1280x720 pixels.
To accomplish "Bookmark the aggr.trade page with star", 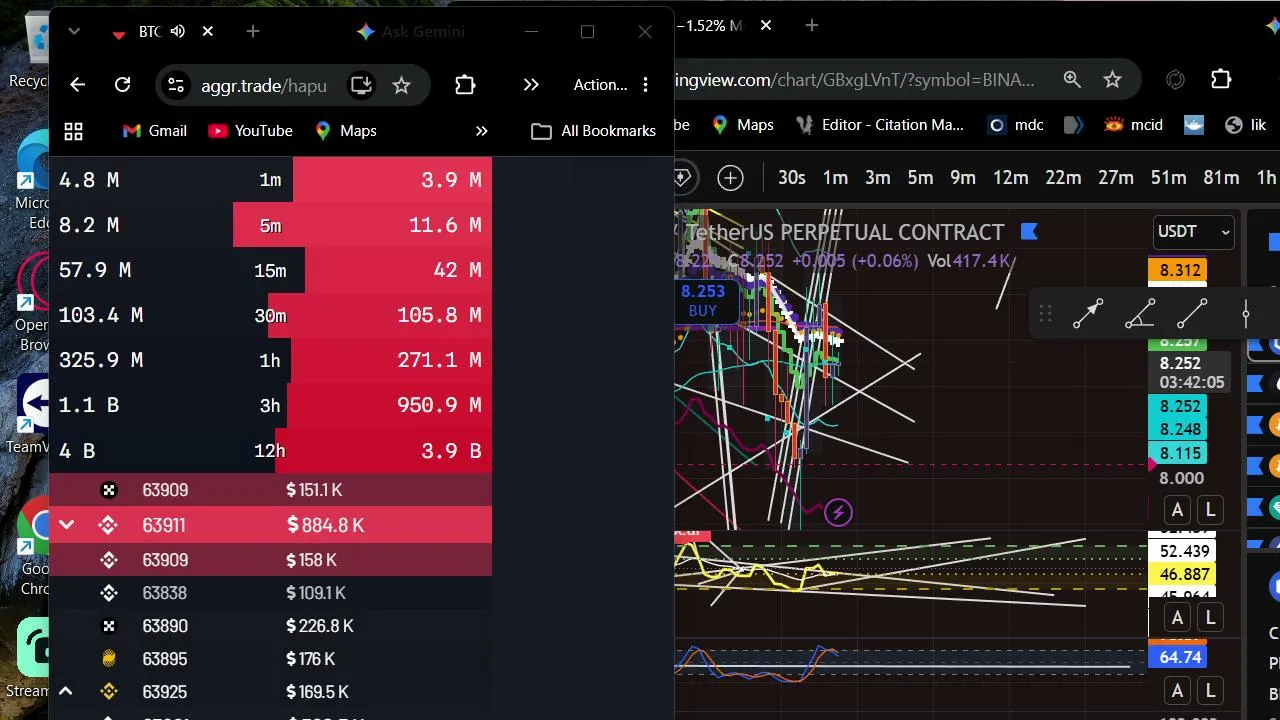I will coord(401,85).
